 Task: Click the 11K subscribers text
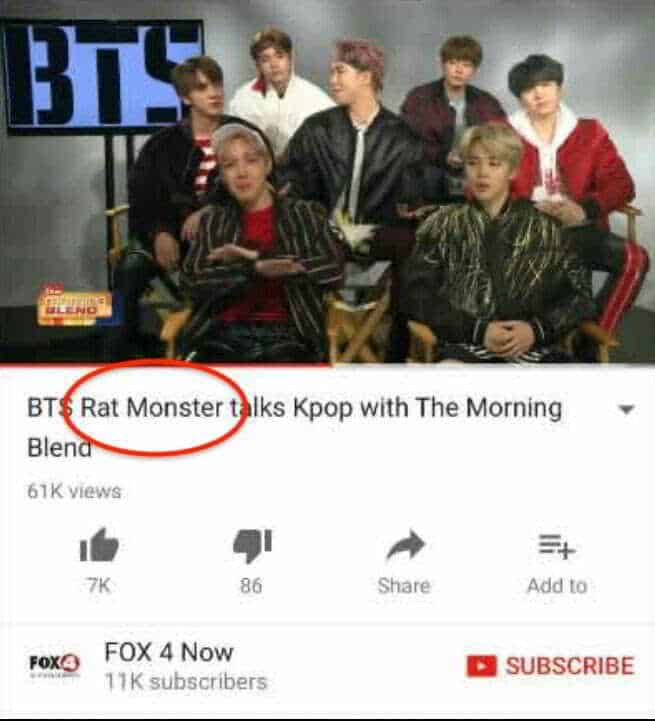[186, 681]
